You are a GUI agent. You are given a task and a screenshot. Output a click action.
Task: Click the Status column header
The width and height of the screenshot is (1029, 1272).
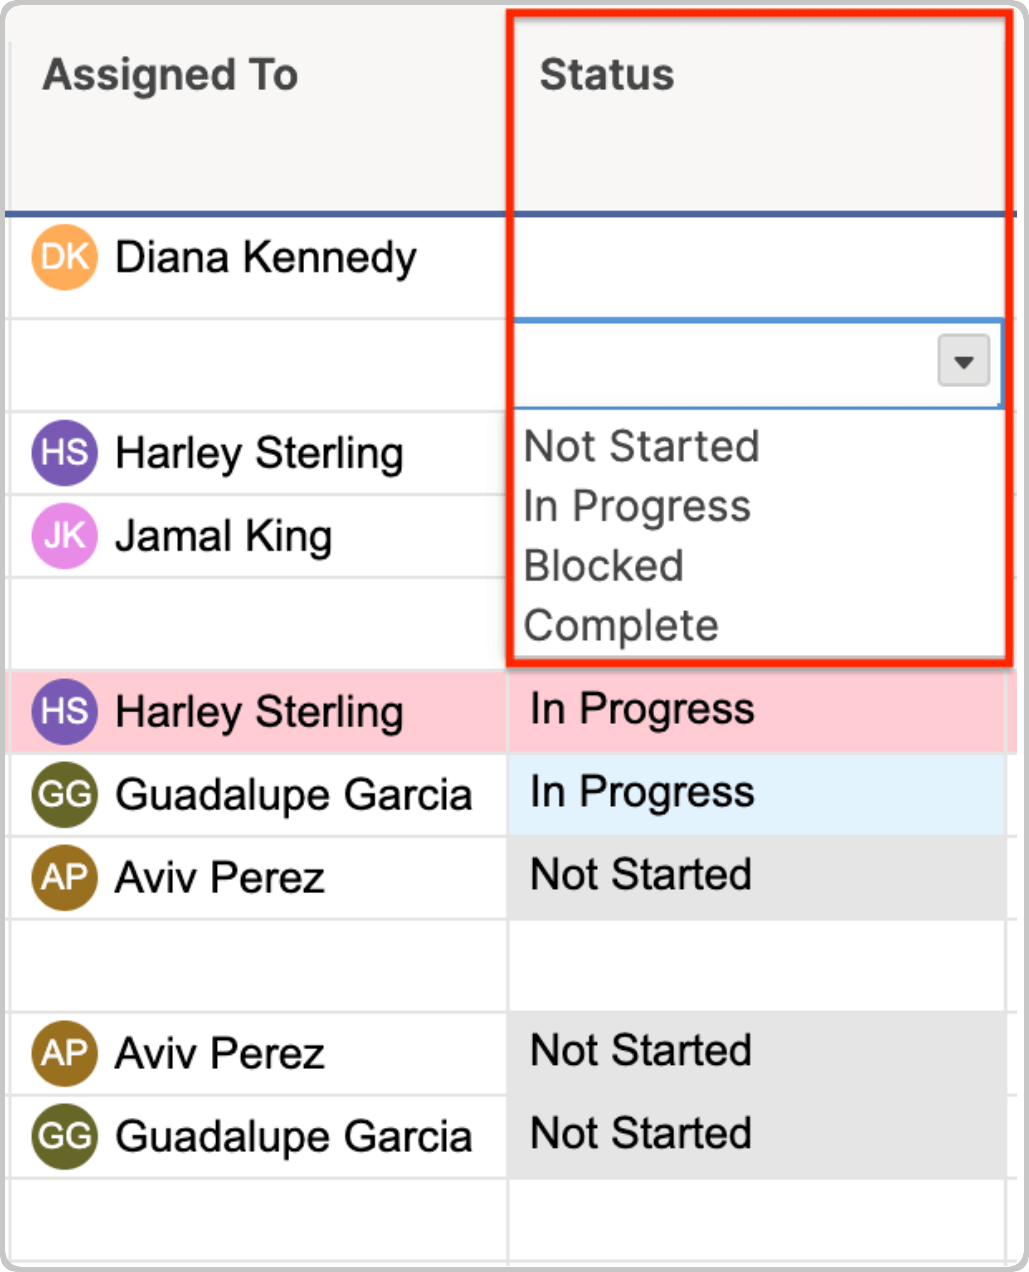607,75
